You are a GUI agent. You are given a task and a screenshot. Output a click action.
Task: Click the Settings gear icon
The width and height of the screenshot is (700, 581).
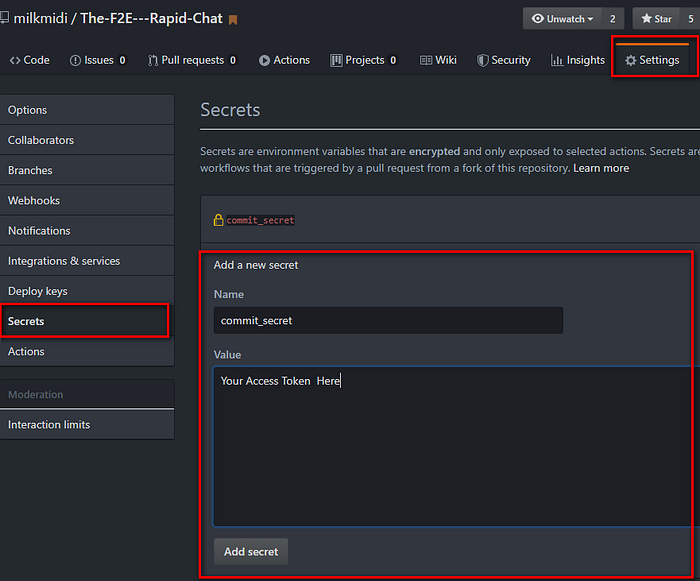click(x=630, y=60)
